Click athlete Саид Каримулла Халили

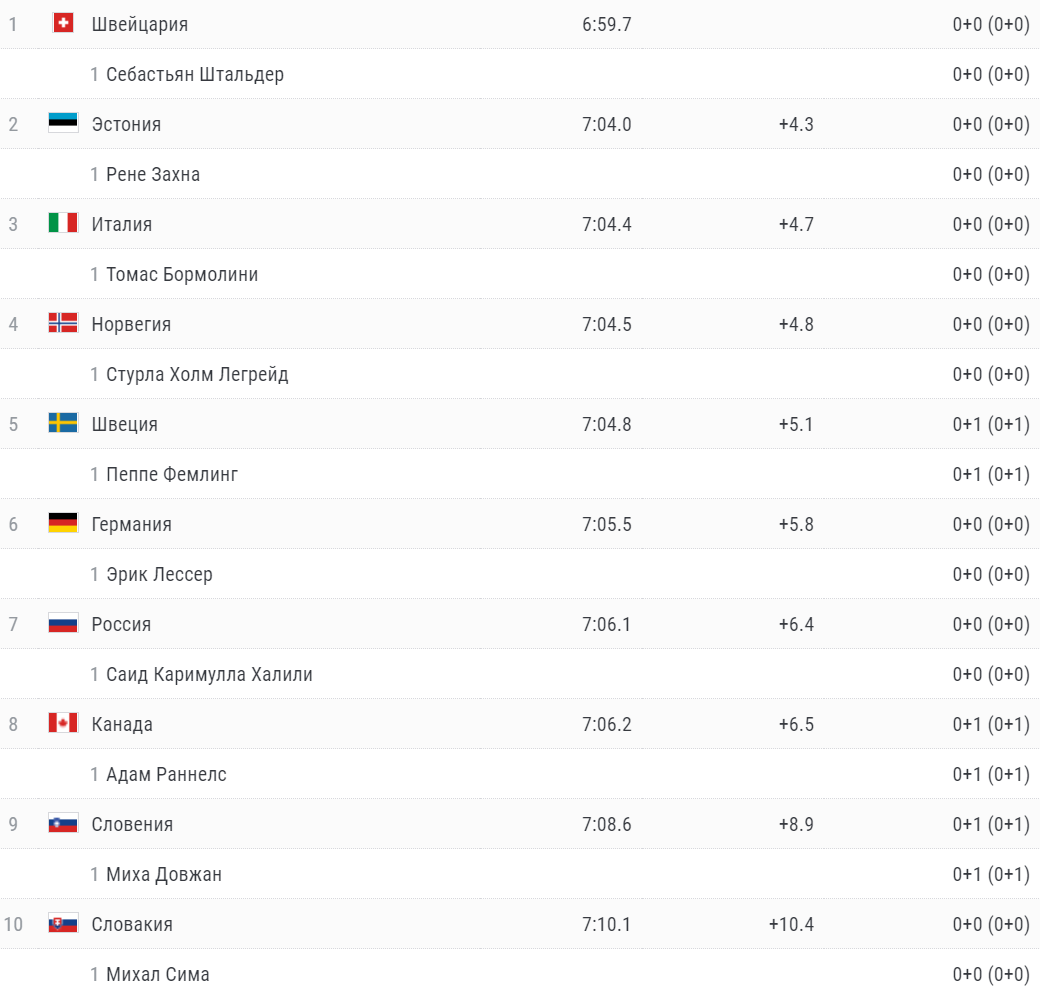(209, 674)
